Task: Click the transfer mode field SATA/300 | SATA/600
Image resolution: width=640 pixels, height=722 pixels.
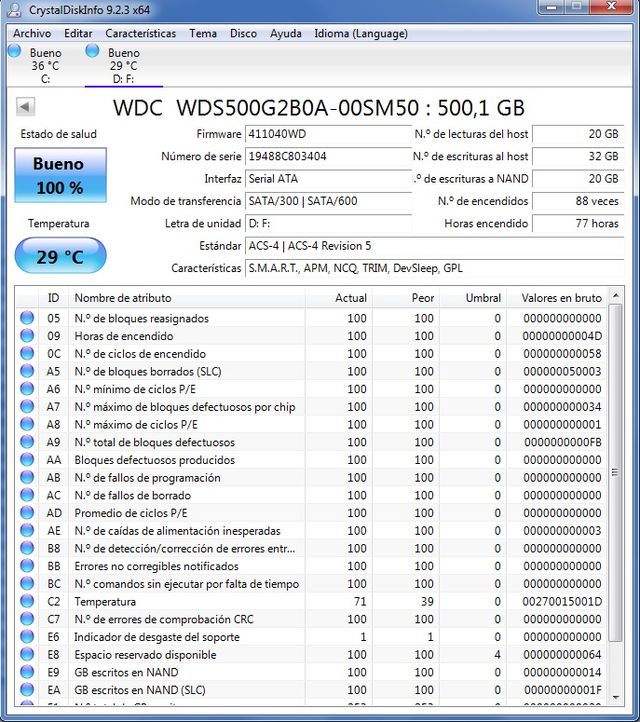Action: [328, 201]
